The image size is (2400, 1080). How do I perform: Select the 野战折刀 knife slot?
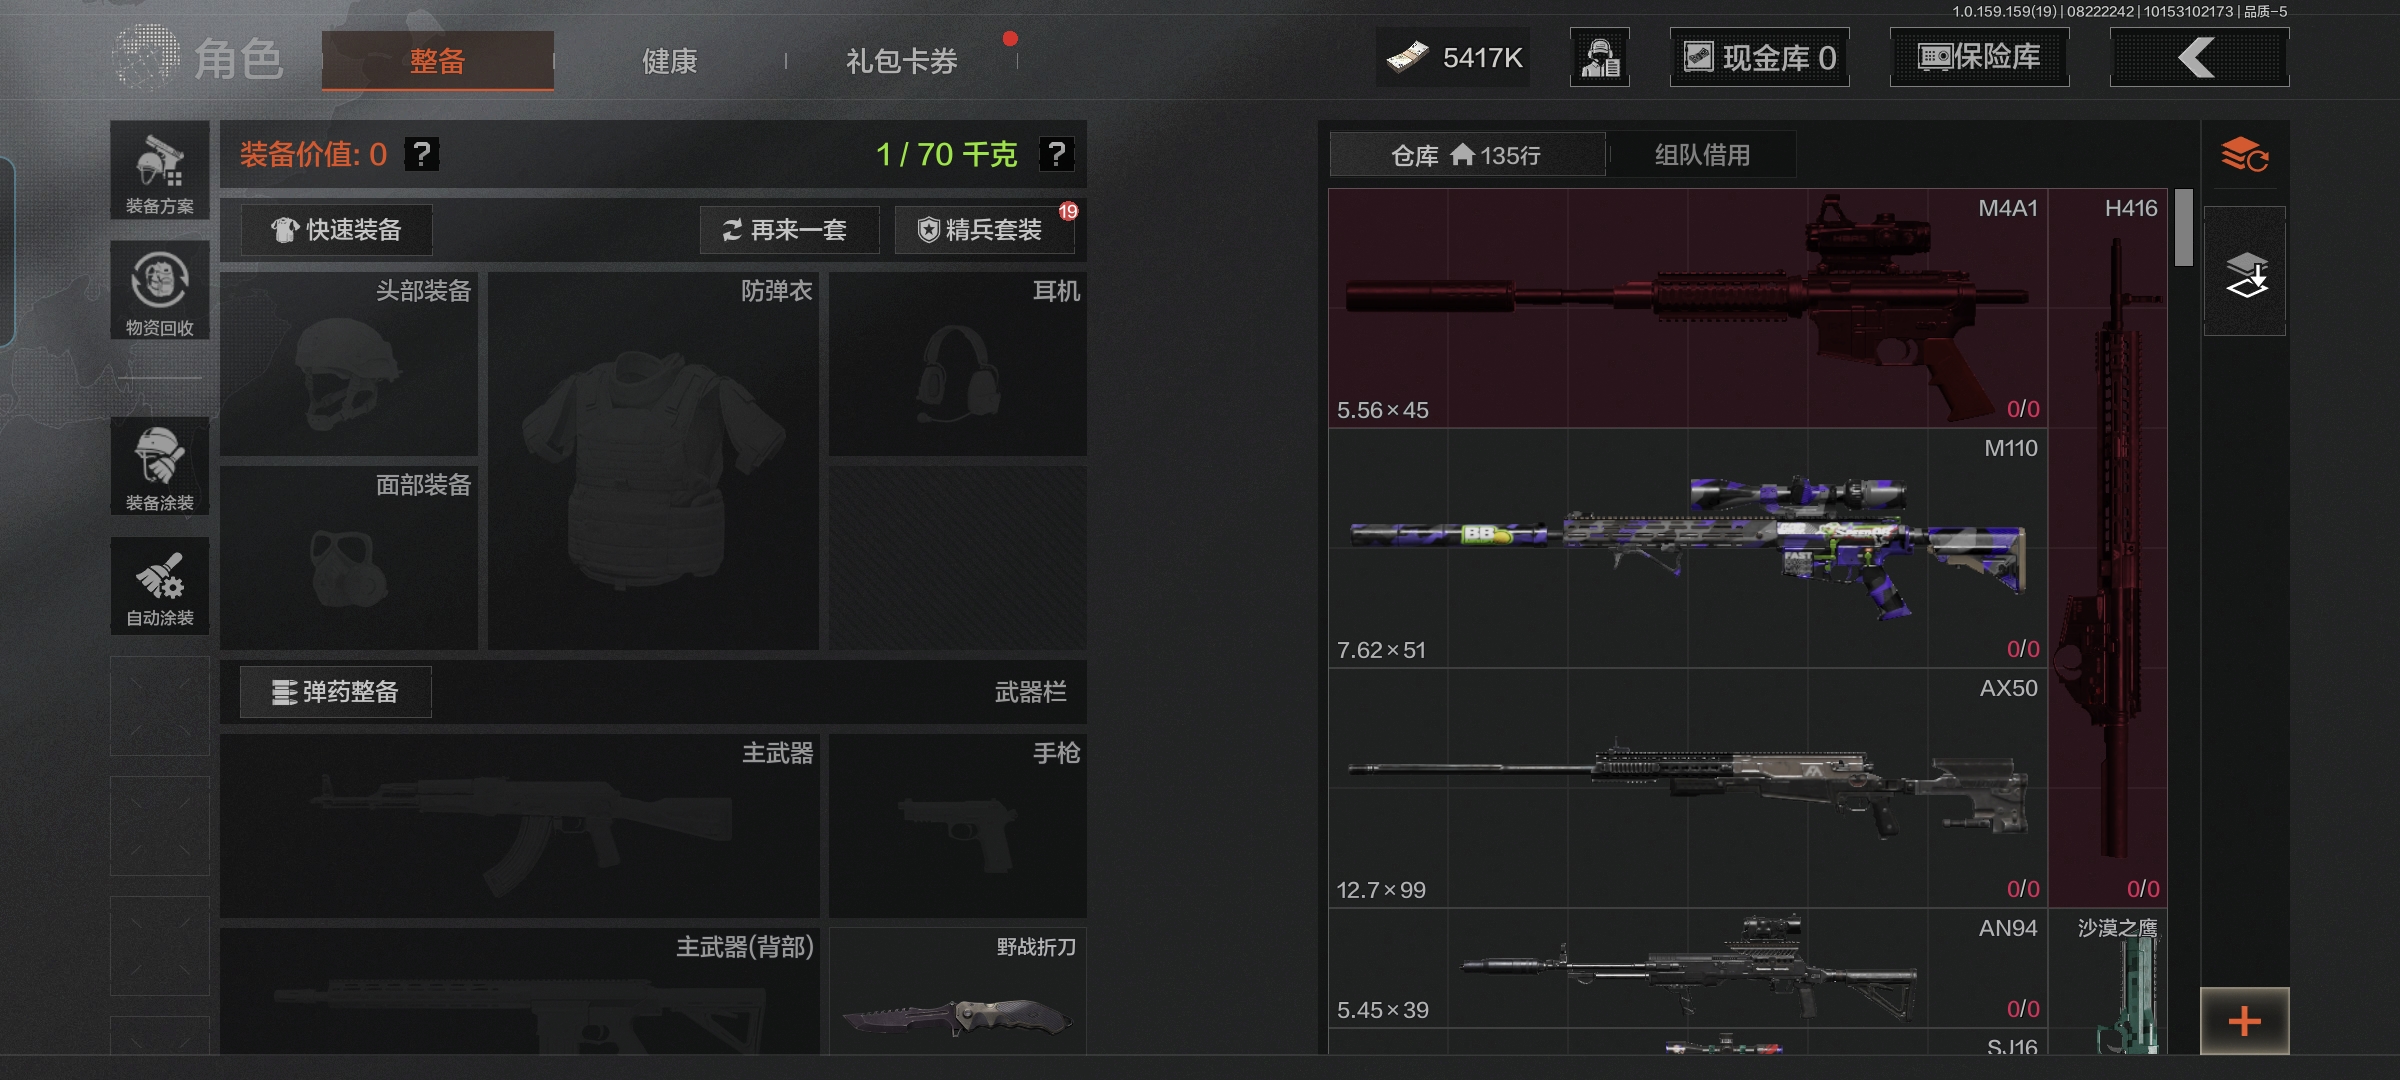tap(958, 991)
